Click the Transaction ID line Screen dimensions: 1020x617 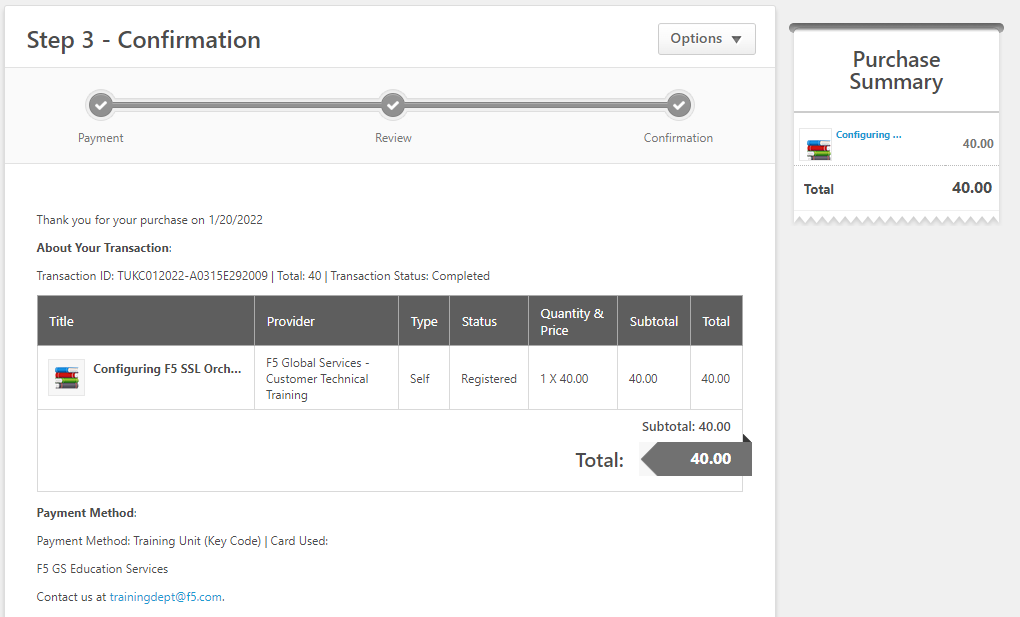(x=263, y=276)
